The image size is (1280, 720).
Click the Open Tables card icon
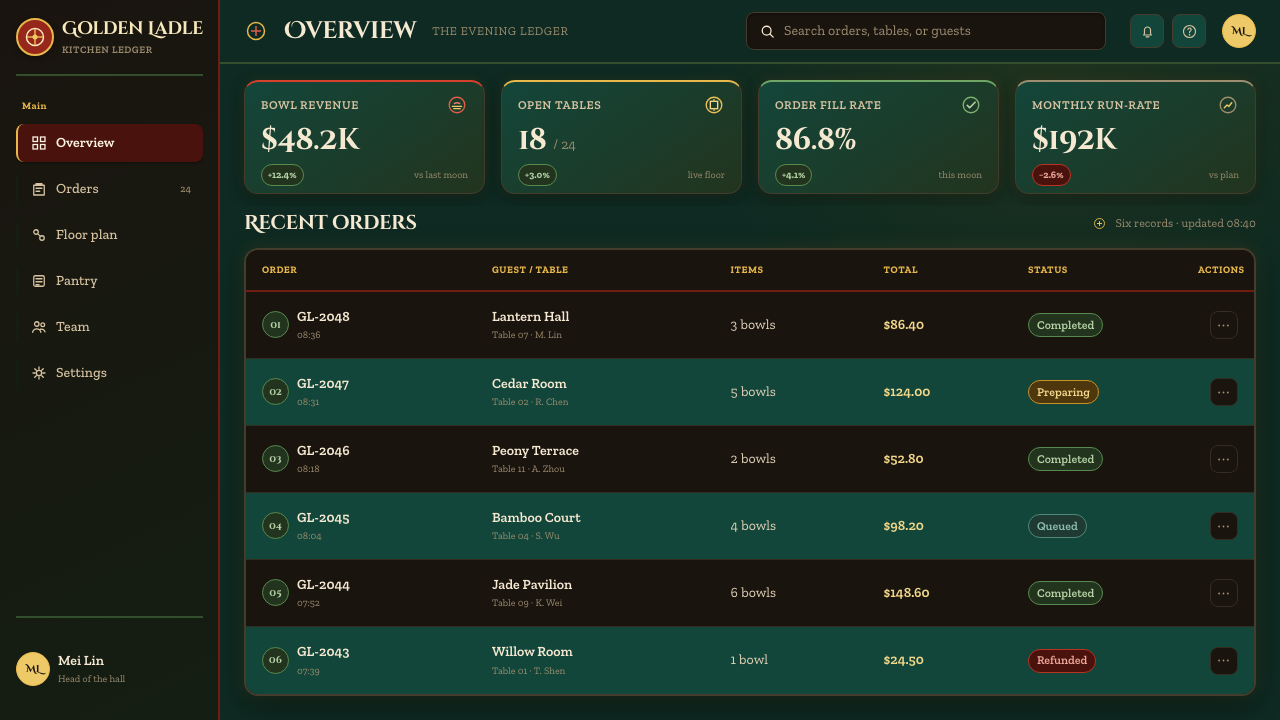714,105
